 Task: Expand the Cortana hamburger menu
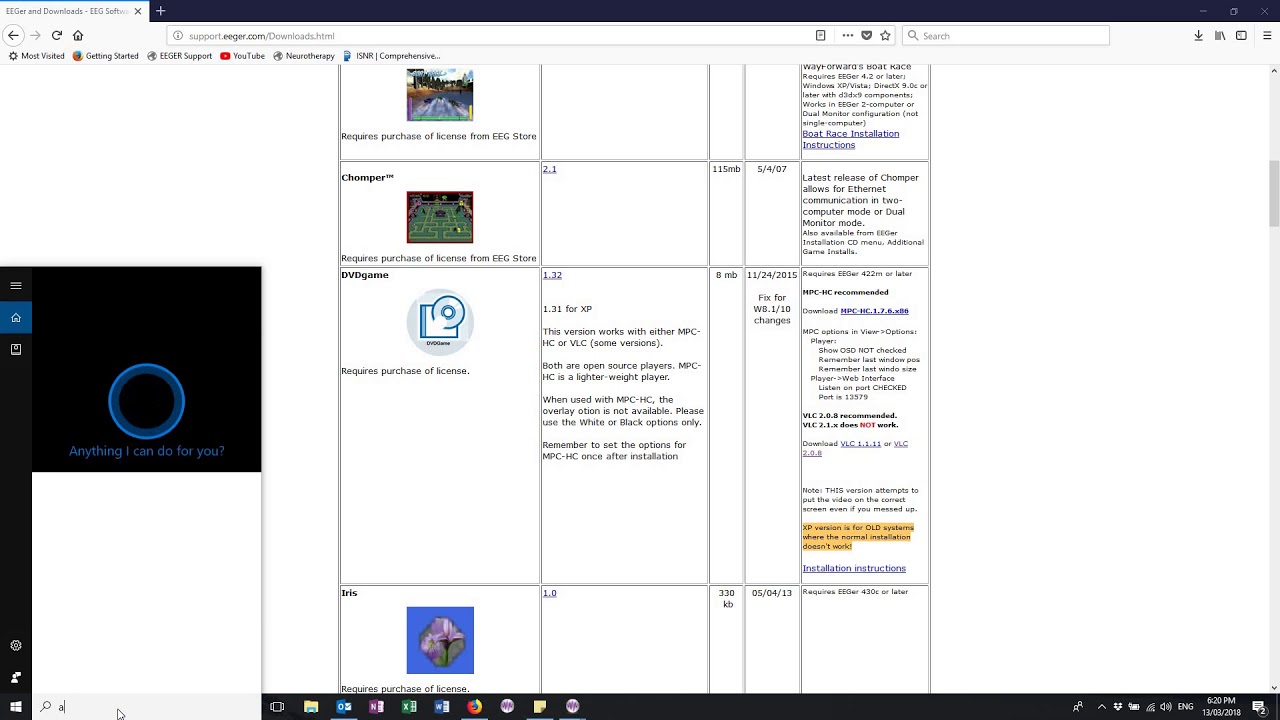[x=16, y=286]
